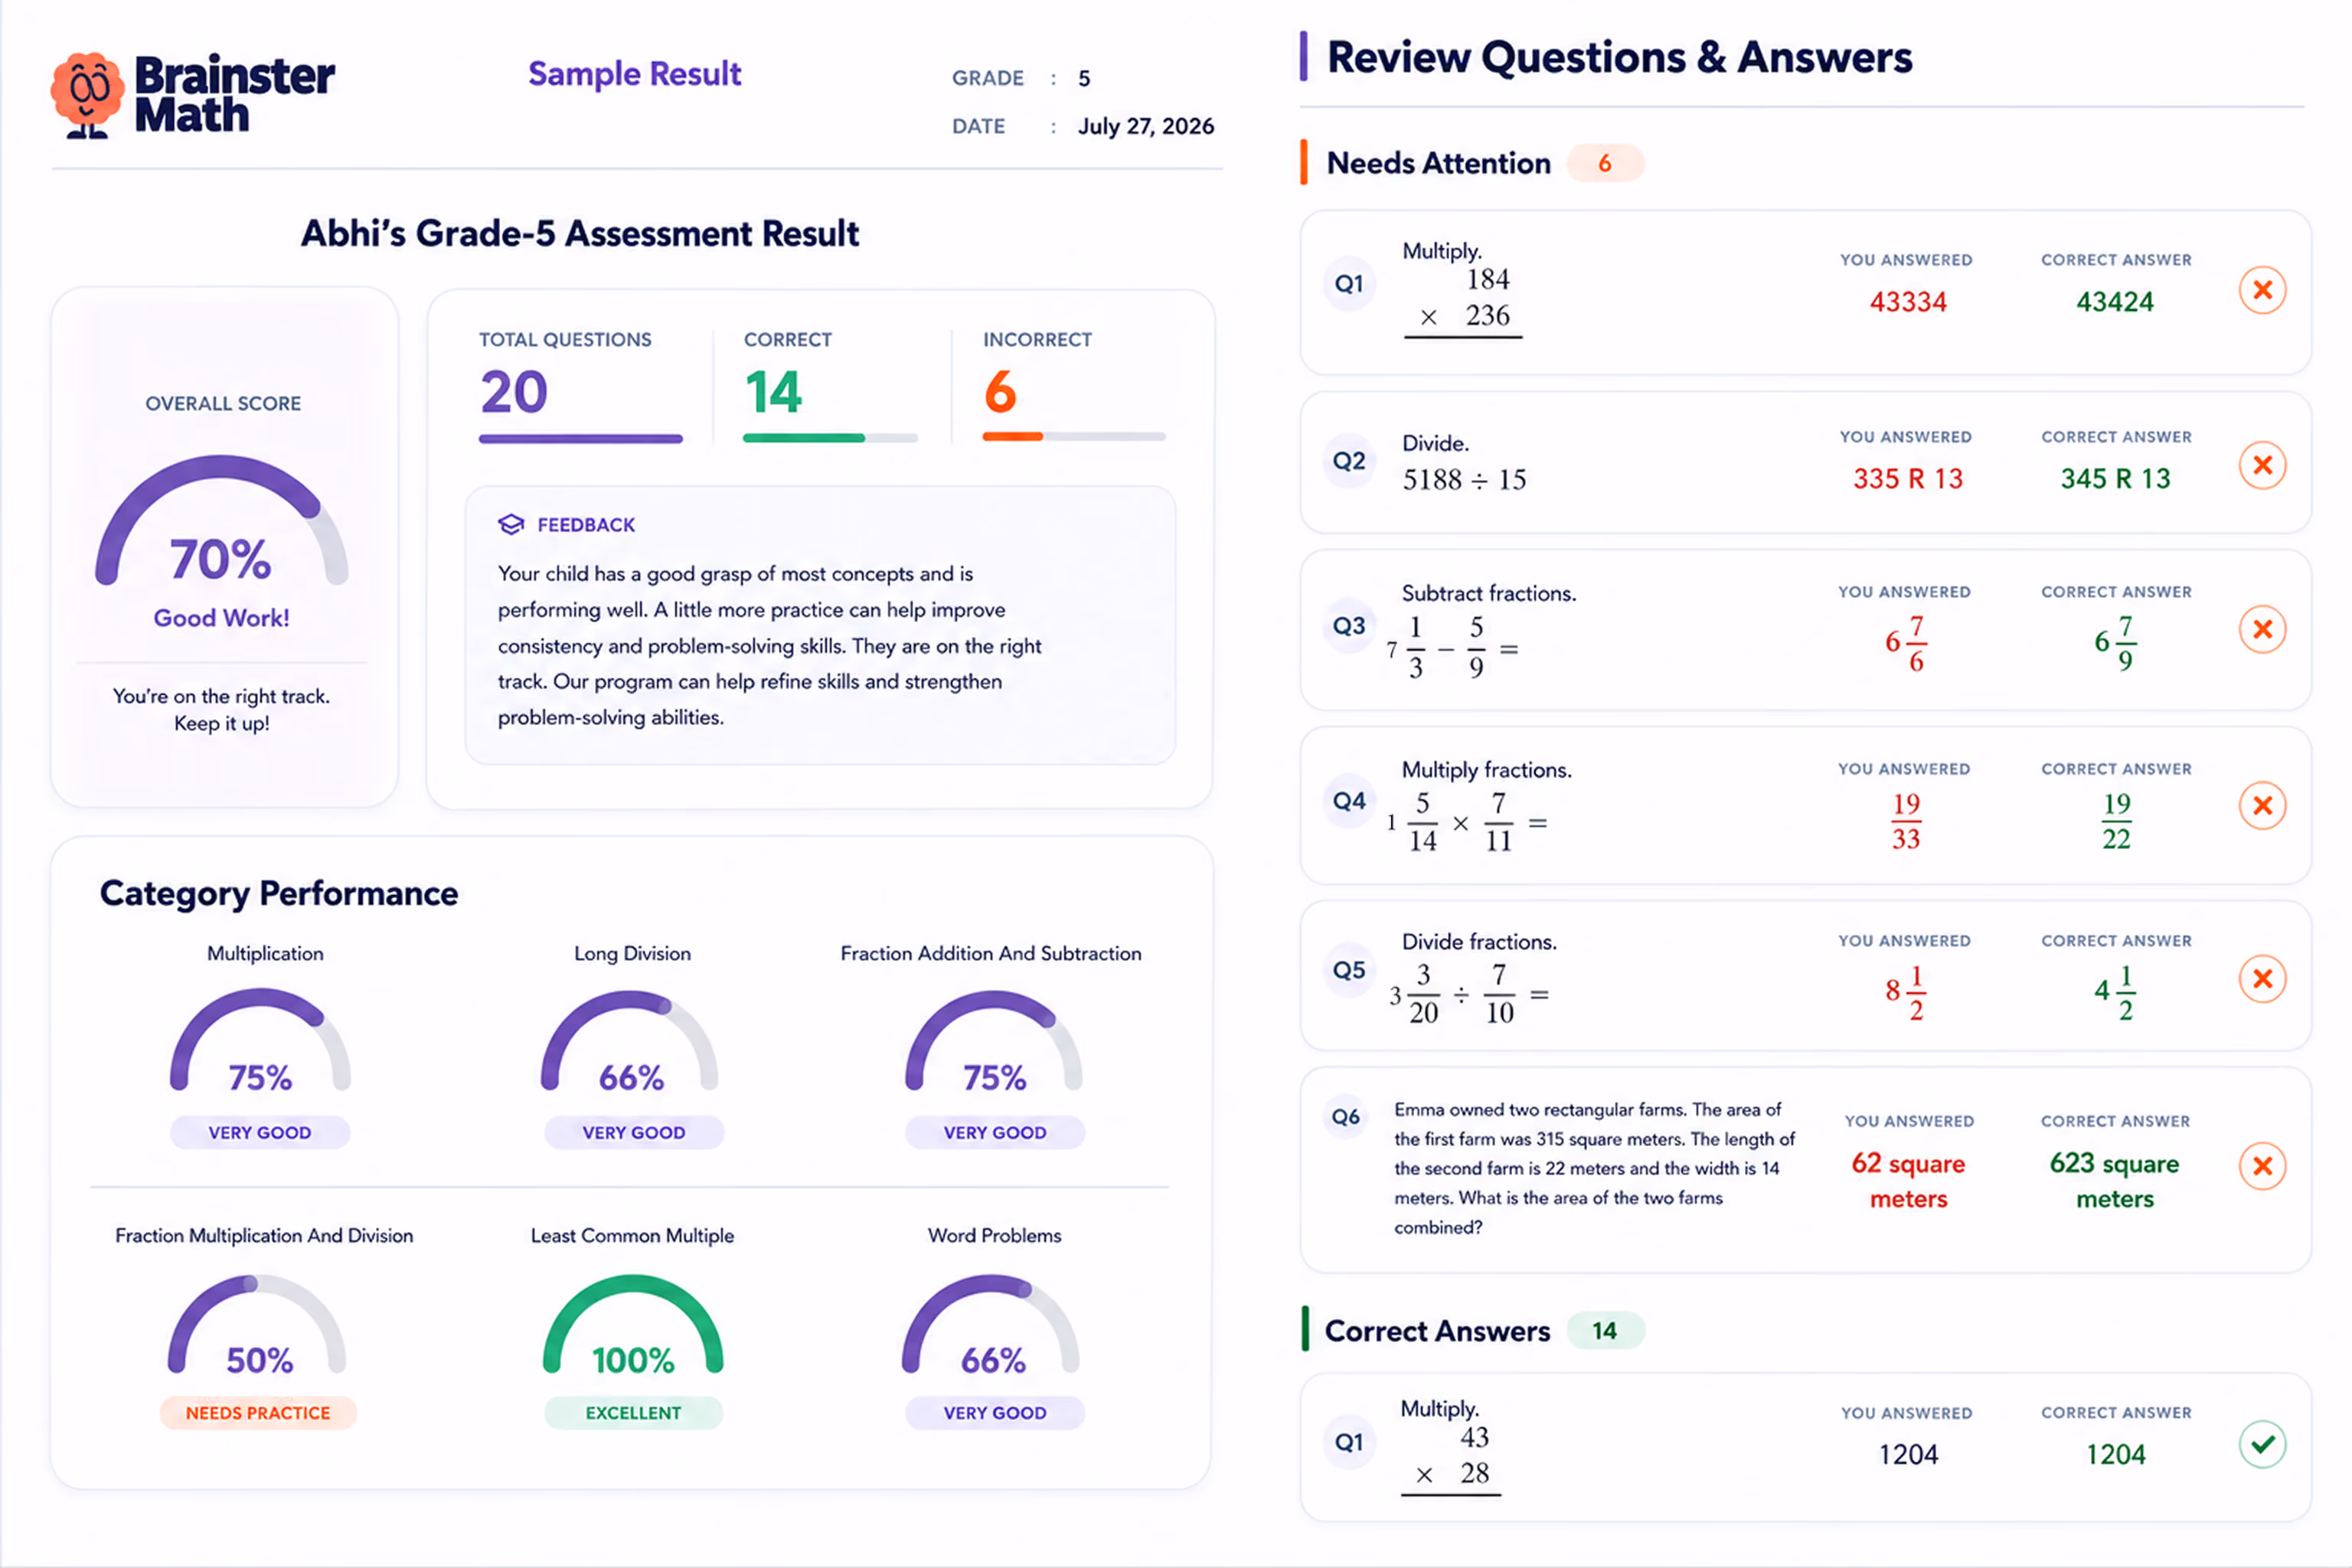The width and height of the screenshot is (2352, 1568).
Task: Click the graduation cap Feedback icon
Action: [511, 524]
